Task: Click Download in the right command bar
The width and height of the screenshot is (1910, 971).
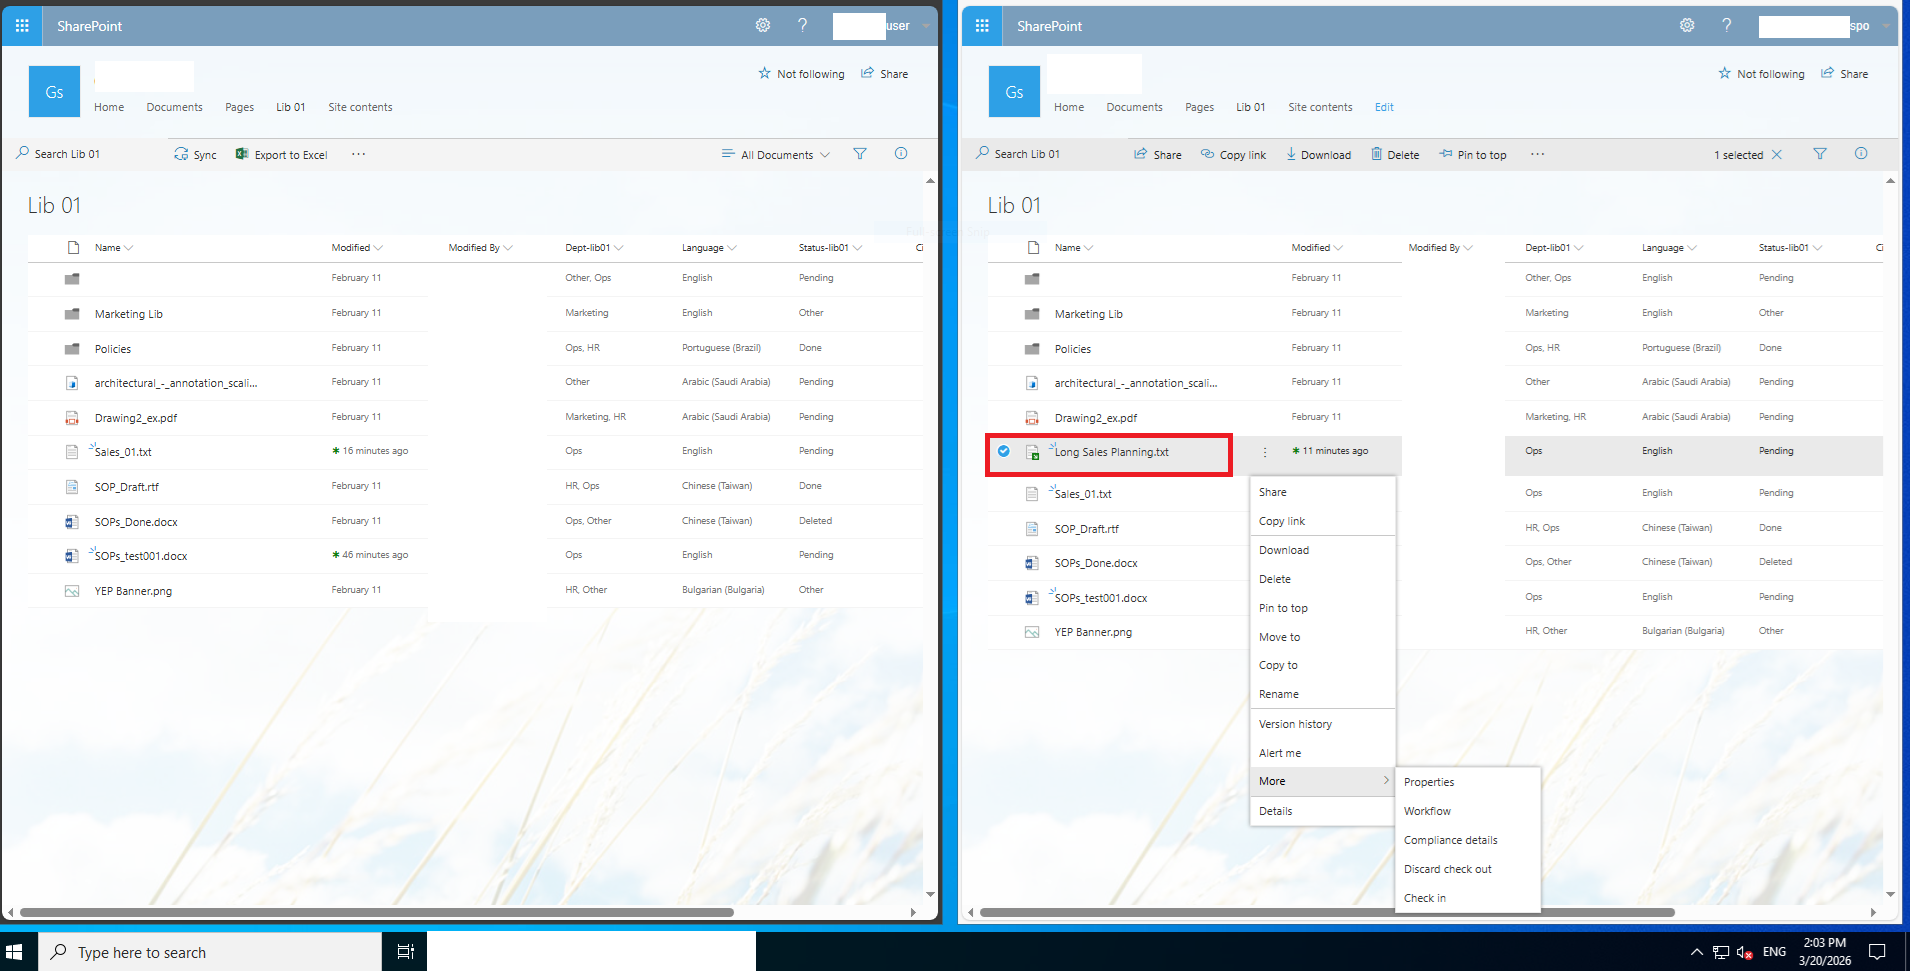Action: coord(1318,155)
